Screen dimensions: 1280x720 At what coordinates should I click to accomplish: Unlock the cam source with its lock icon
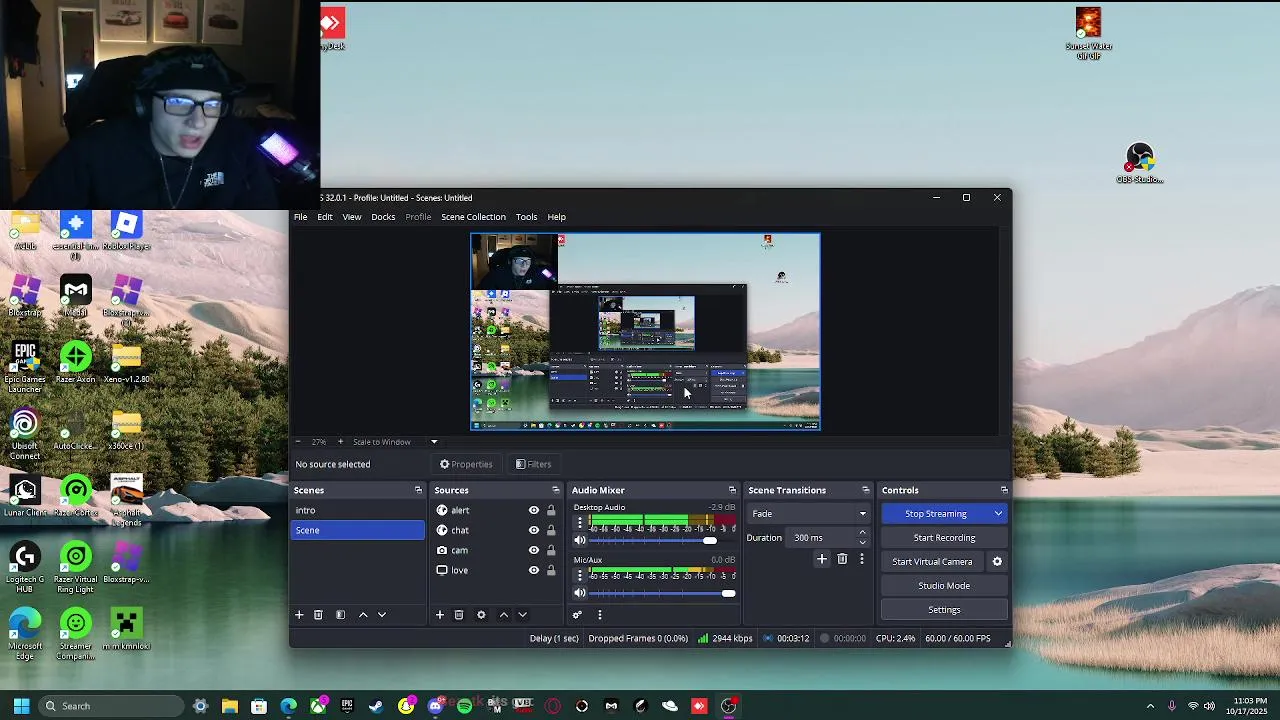click(551, 550)
